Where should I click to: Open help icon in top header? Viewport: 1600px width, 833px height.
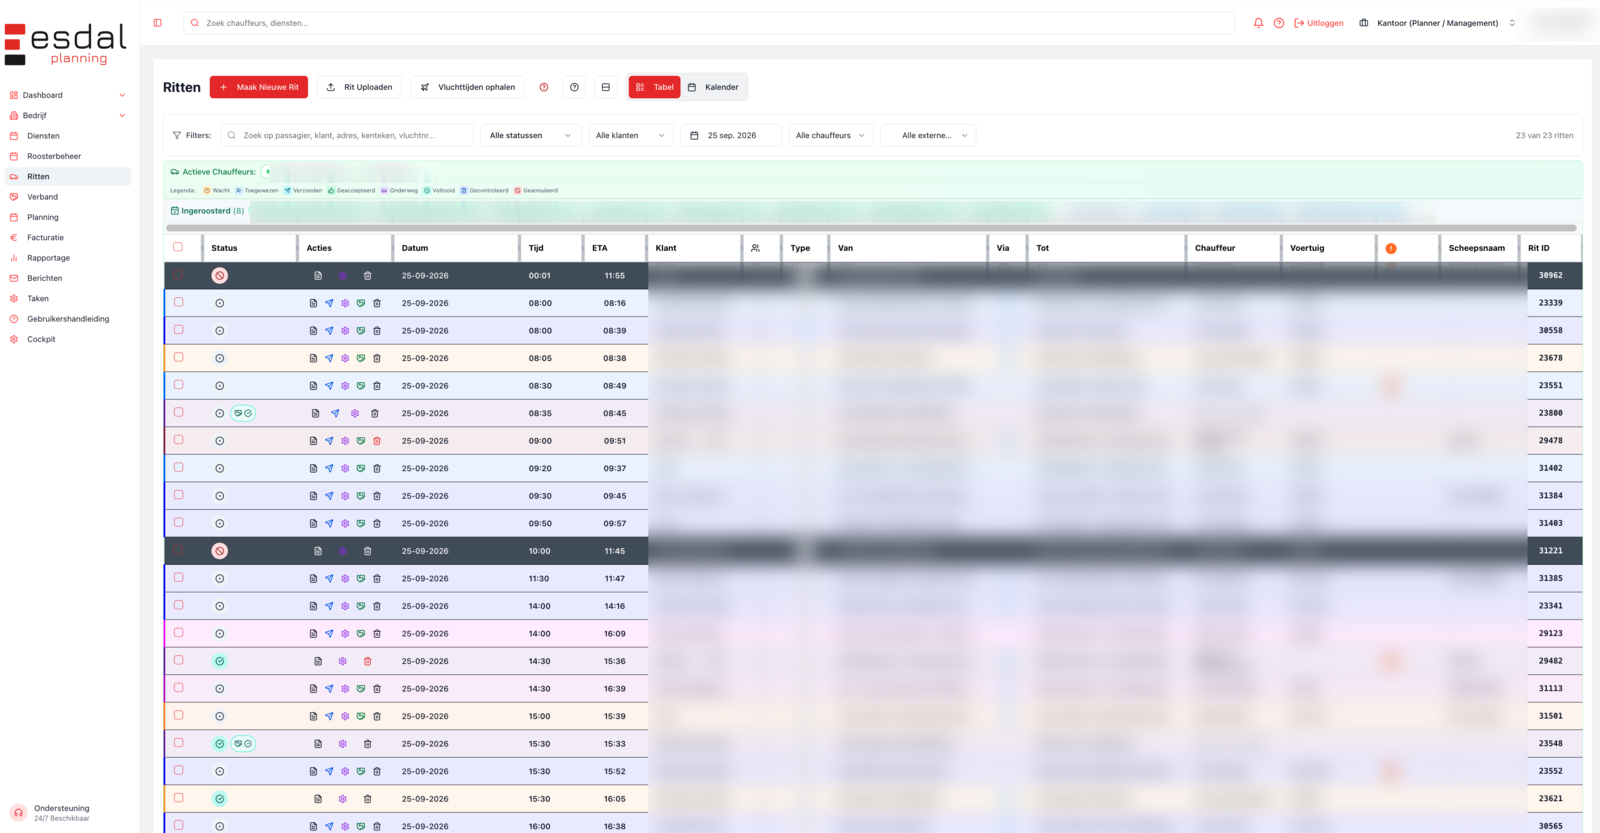[1279, 23]
